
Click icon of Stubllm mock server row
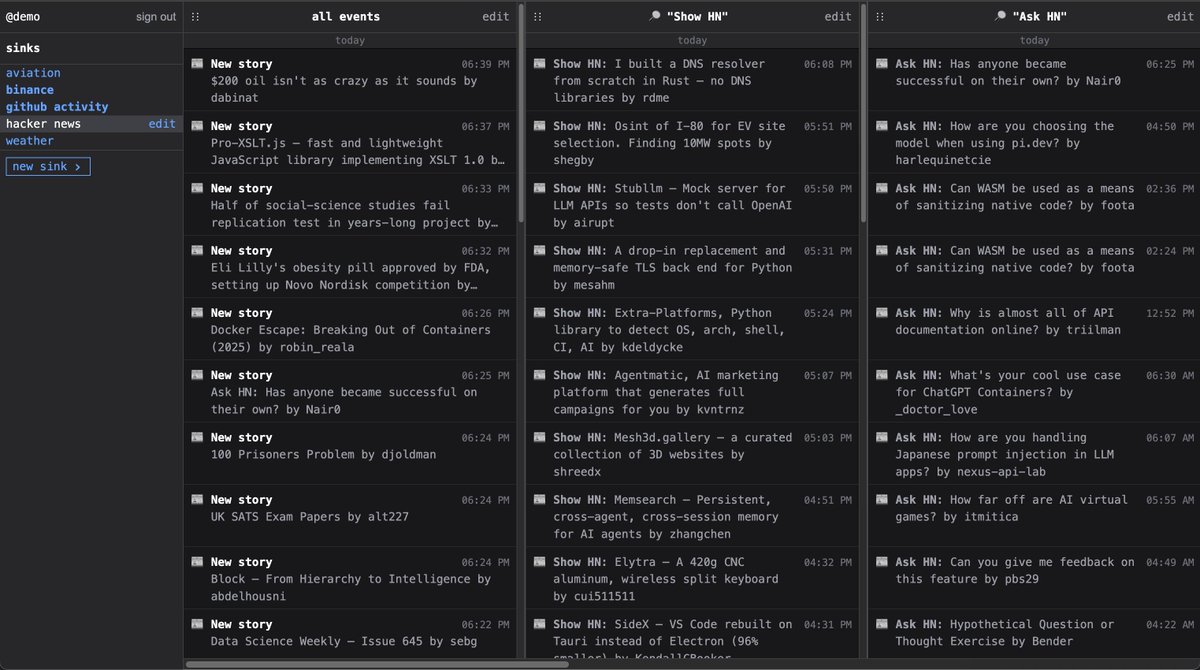coord(540,188)
